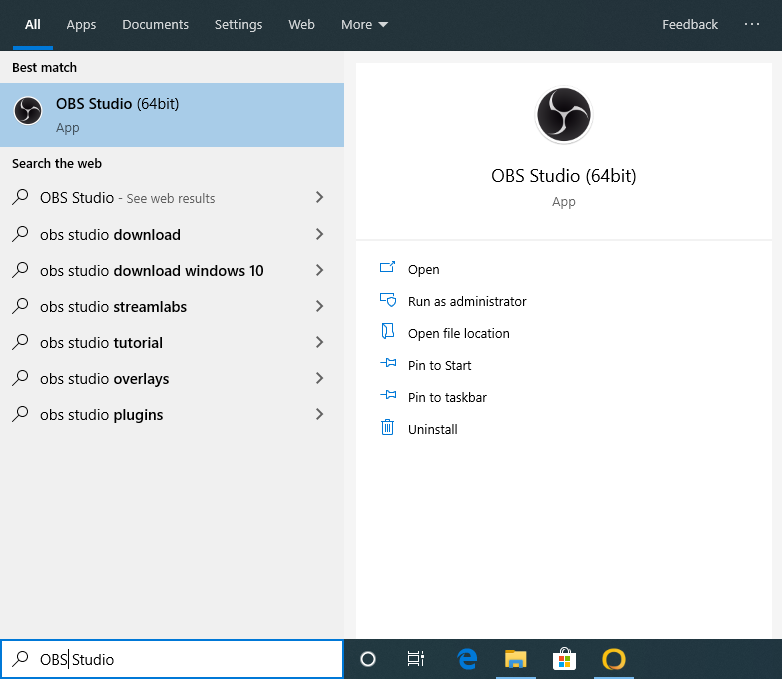
Task: Expand the 'obs studio download' arrow
Action: tap(320, 234)
